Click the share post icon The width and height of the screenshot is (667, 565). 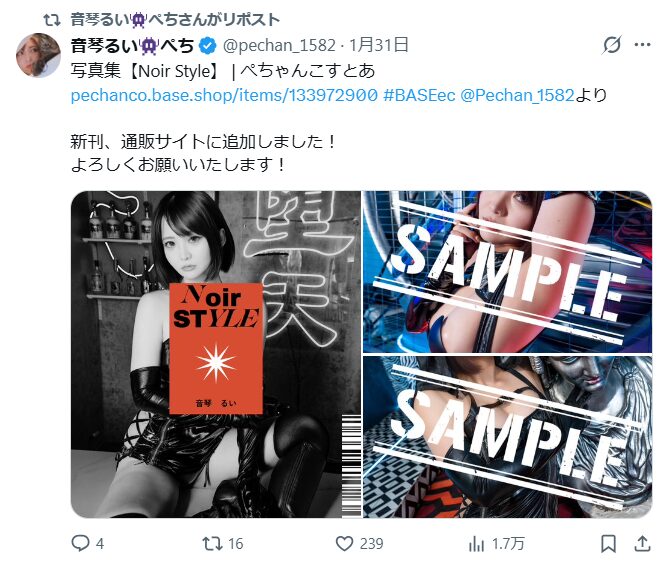click(x=642, y=543)
